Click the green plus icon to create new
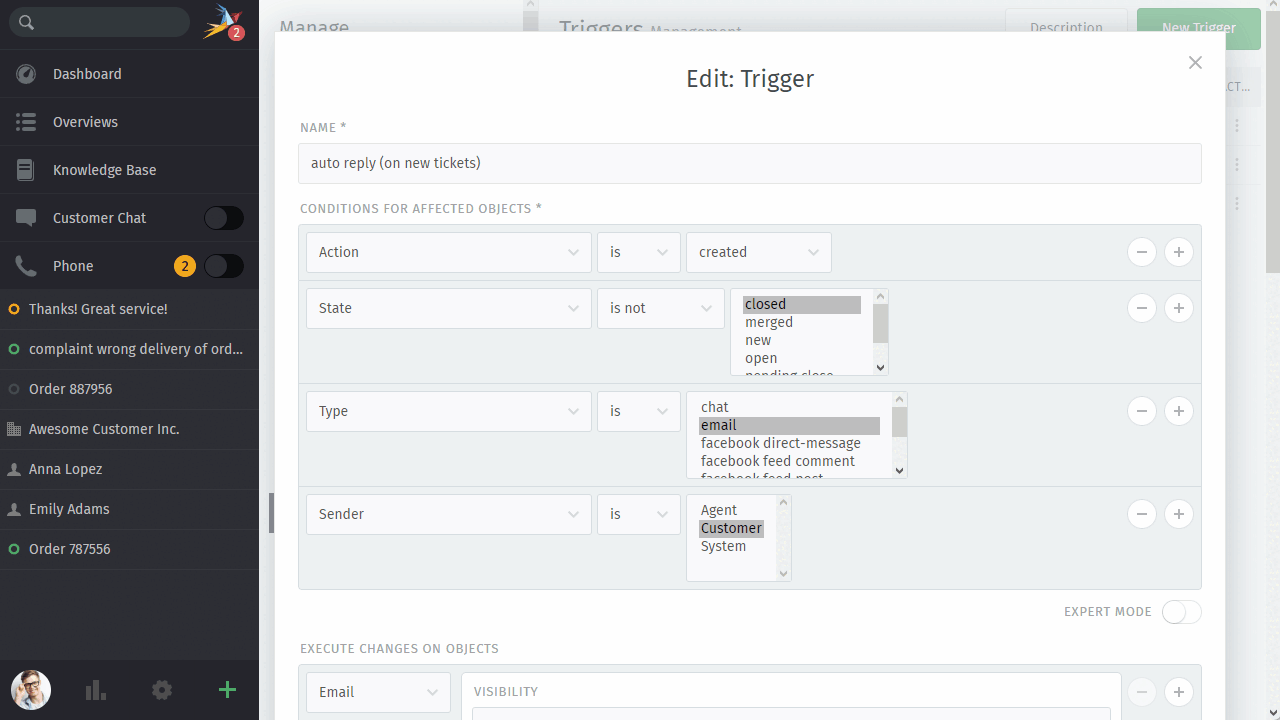Image resolution: width=1280 pixels, height=720 pixels. pos(227,690)
